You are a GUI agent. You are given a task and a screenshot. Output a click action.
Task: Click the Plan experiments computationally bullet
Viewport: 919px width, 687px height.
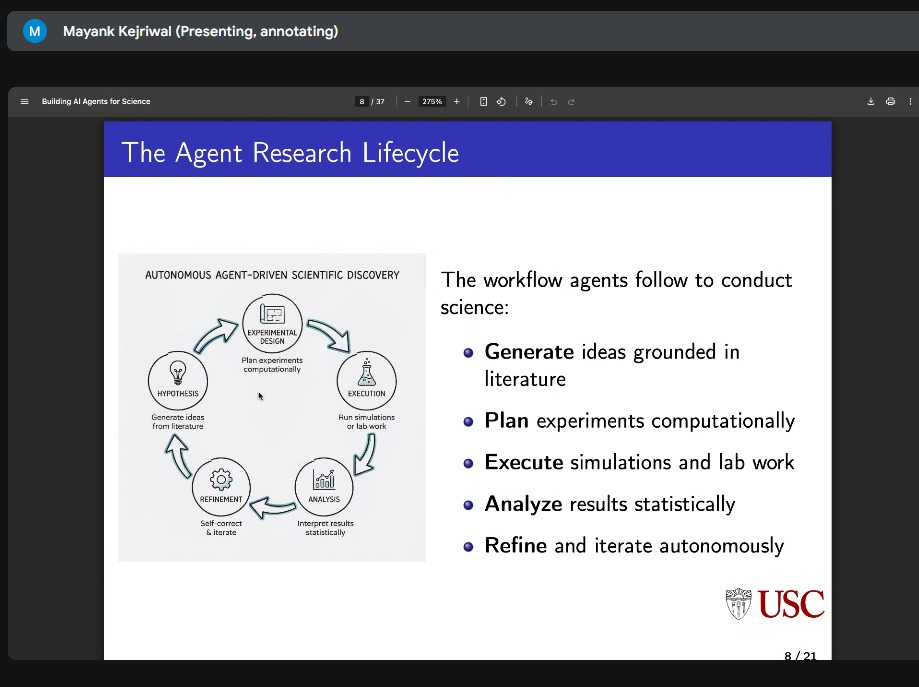629,421
